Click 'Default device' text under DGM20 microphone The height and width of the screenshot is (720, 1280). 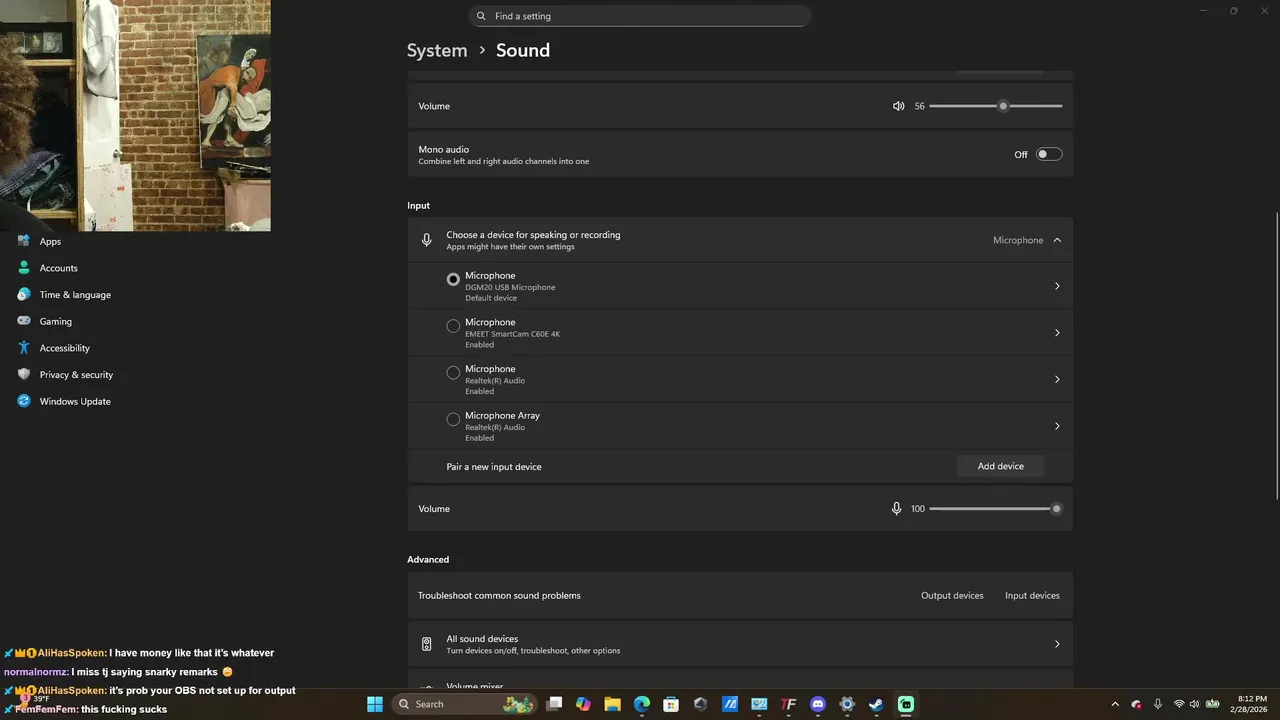pos(491,298)
